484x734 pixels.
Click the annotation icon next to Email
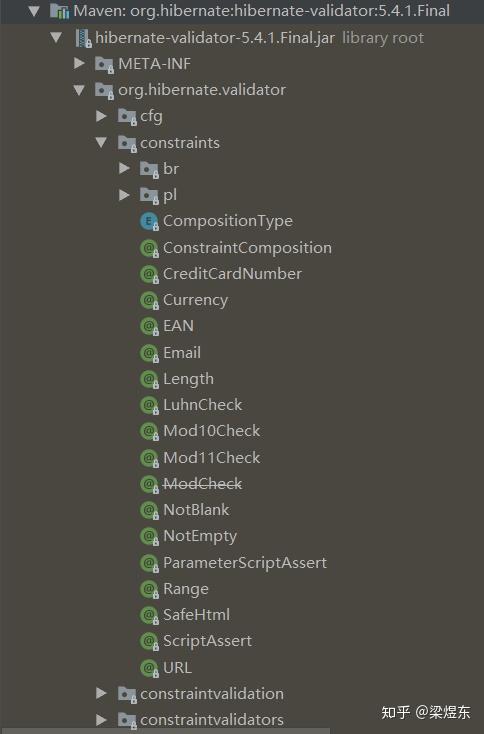149,353
